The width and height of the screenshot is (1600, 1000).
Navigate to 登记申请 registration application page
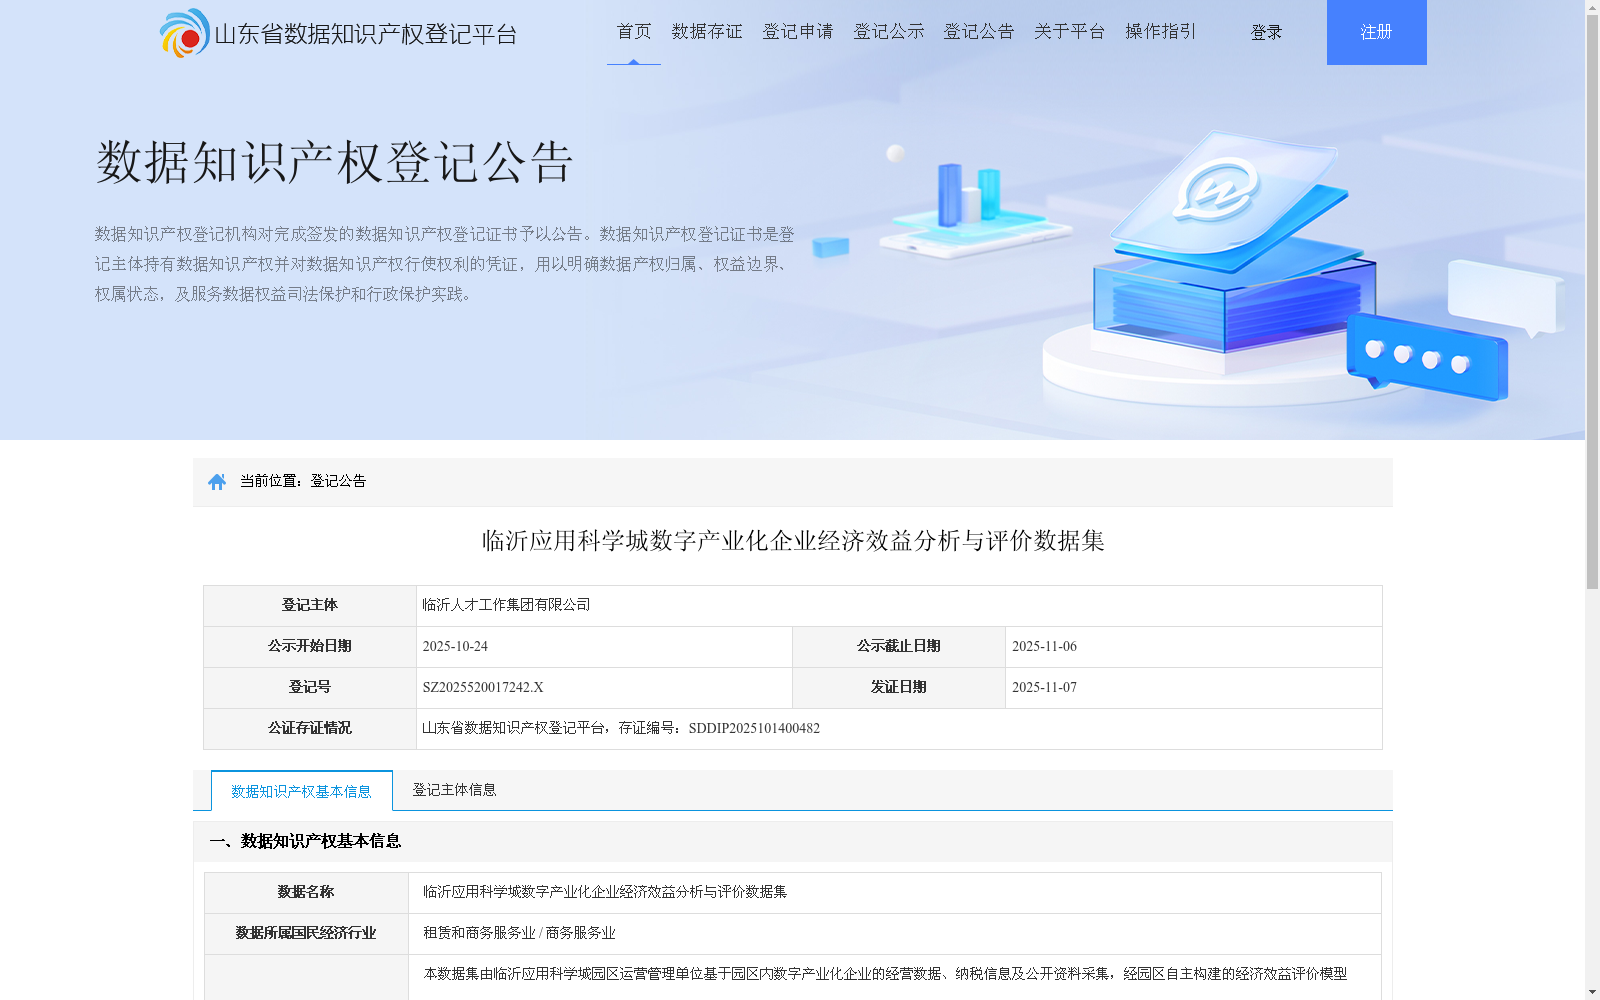(797, 31)
